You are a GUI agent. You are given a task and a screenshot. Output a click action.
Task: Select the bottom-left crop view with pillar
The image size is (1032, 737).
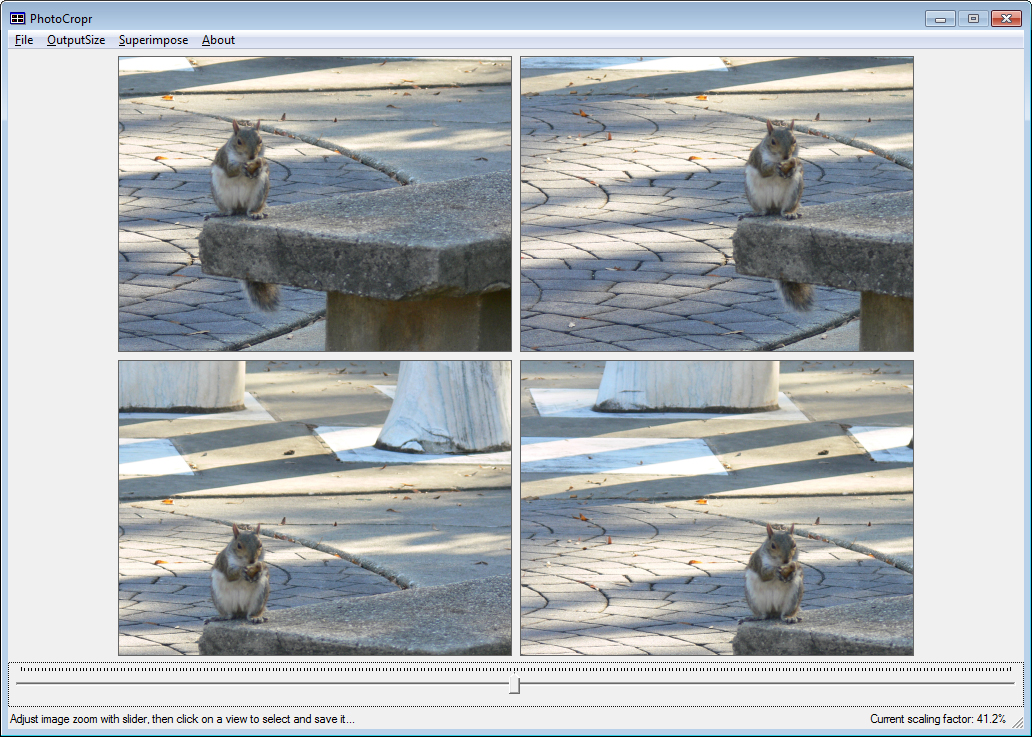pyautogui.click(x=315, y=507)
